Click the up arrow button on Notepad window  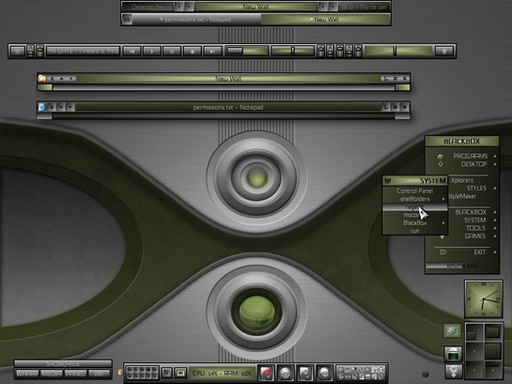(61, 107)
